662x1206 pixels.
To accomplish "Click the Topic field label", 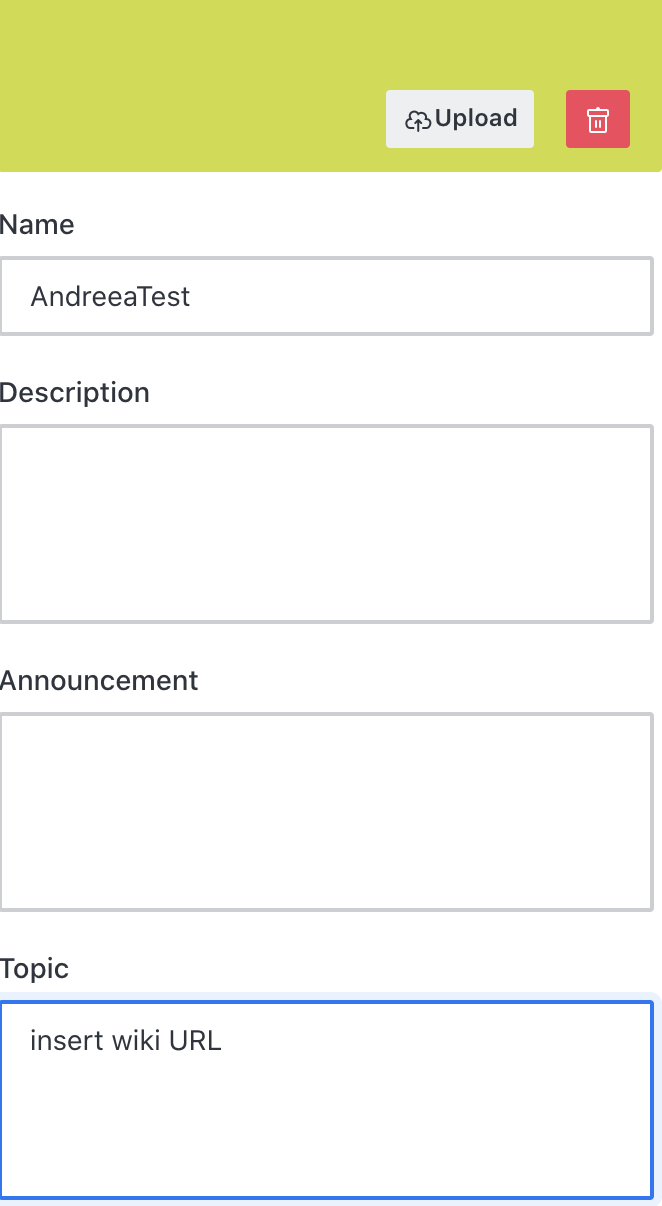I will pos(35,969).
